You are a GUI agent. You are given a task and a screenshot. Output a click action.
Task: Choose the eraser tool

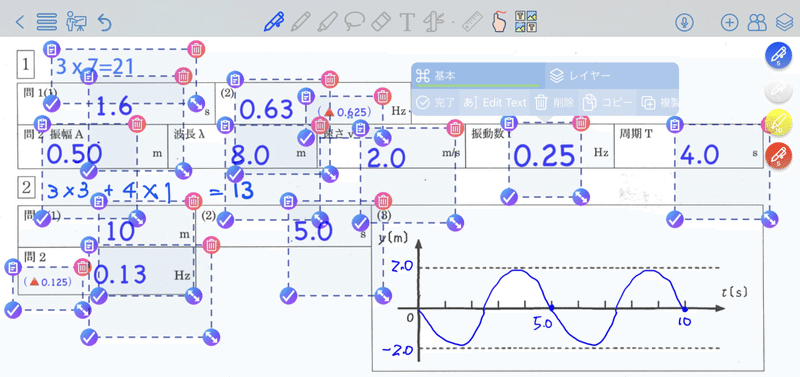point(380,22)
